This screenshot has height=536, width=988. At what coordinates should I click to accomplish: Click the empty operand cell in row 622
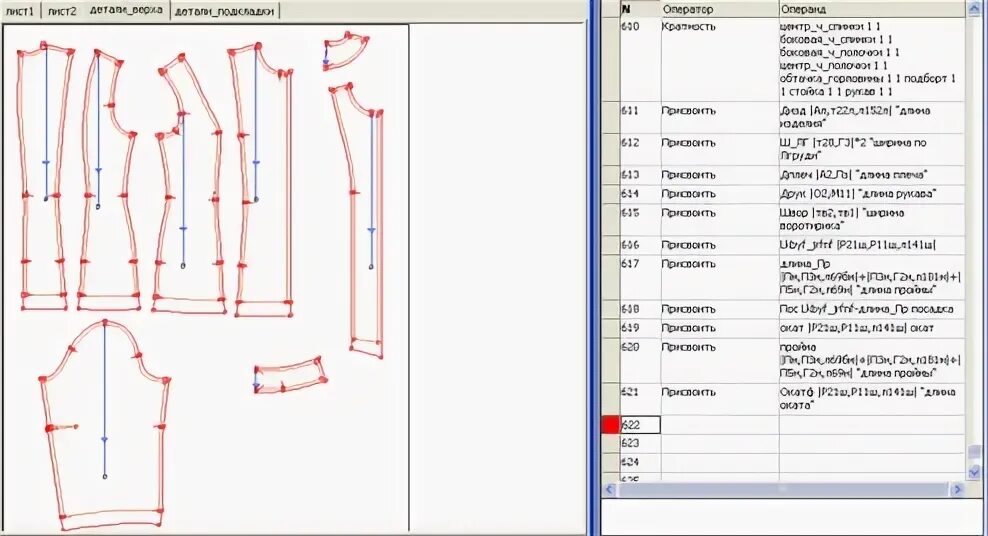point(871,425)
